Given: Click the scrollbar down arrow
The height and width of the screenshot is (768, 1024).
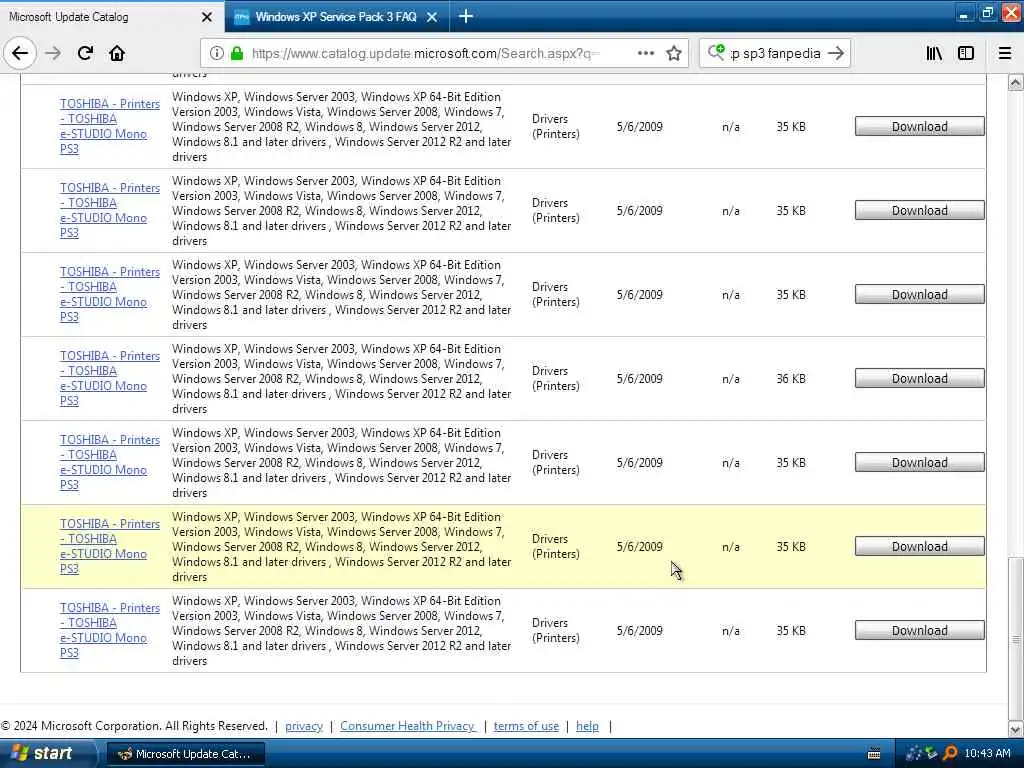Looking at the screenshot, I should (1016, 729).
